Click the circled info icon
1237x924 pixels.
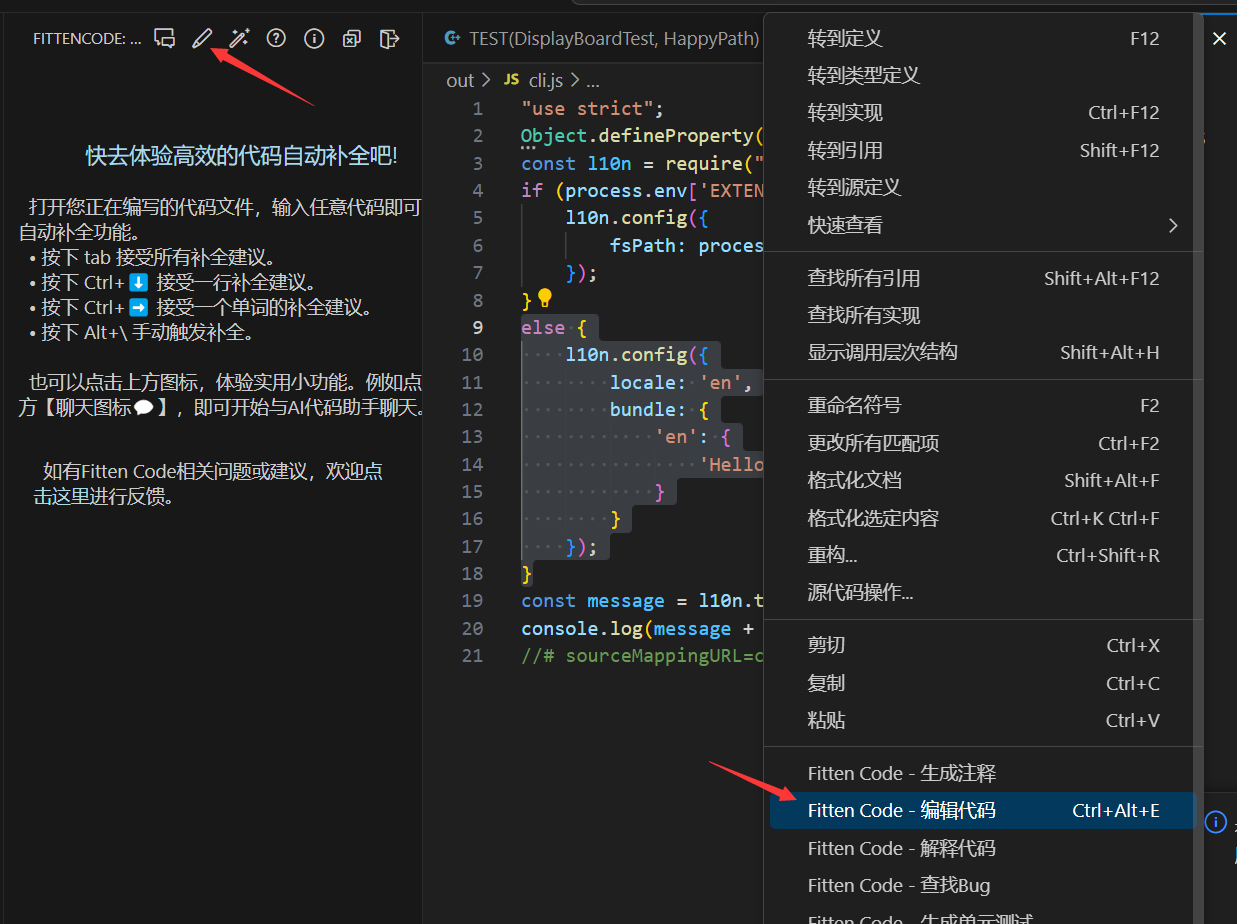314,39
